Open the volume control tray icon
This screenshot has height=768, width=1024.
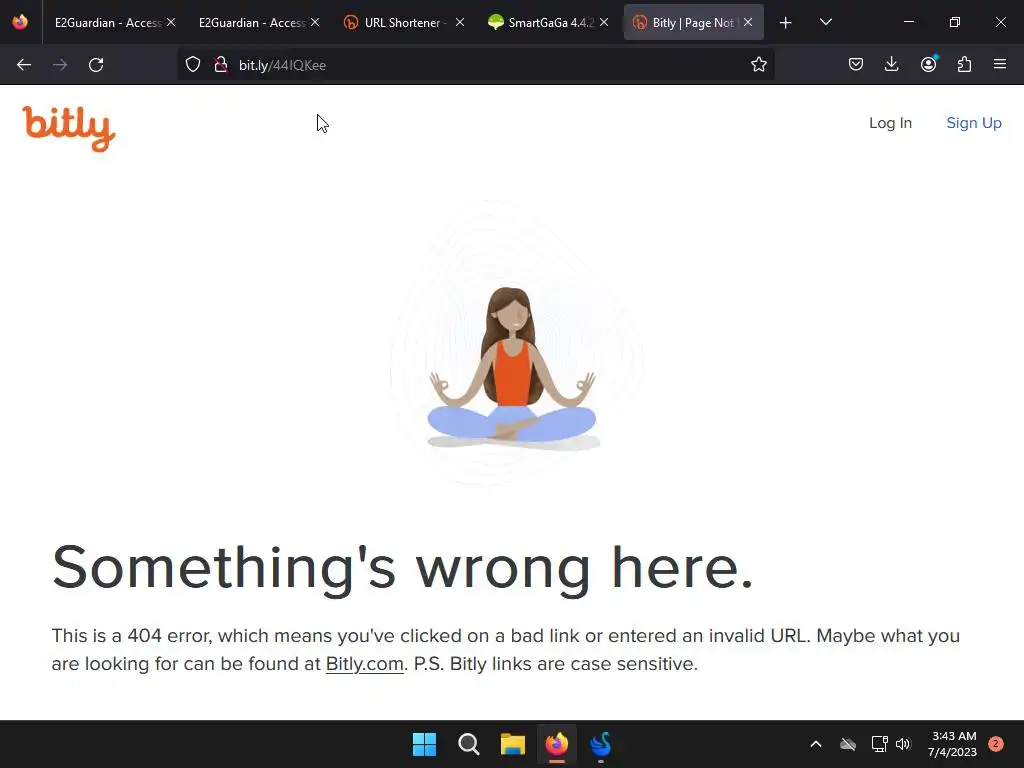(x=903, y=744)
